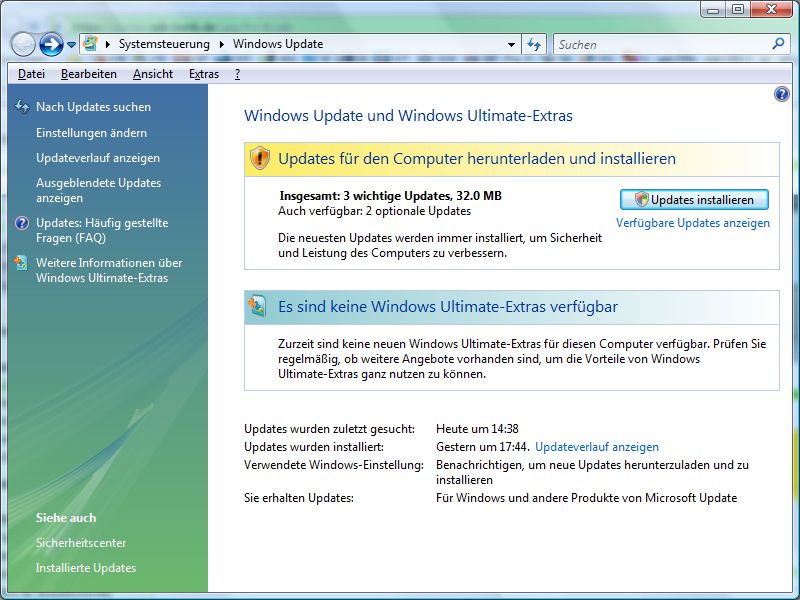Open the address bar history dropdown
Viewport: 800px width, 600px height.
[x=511, y=44]
